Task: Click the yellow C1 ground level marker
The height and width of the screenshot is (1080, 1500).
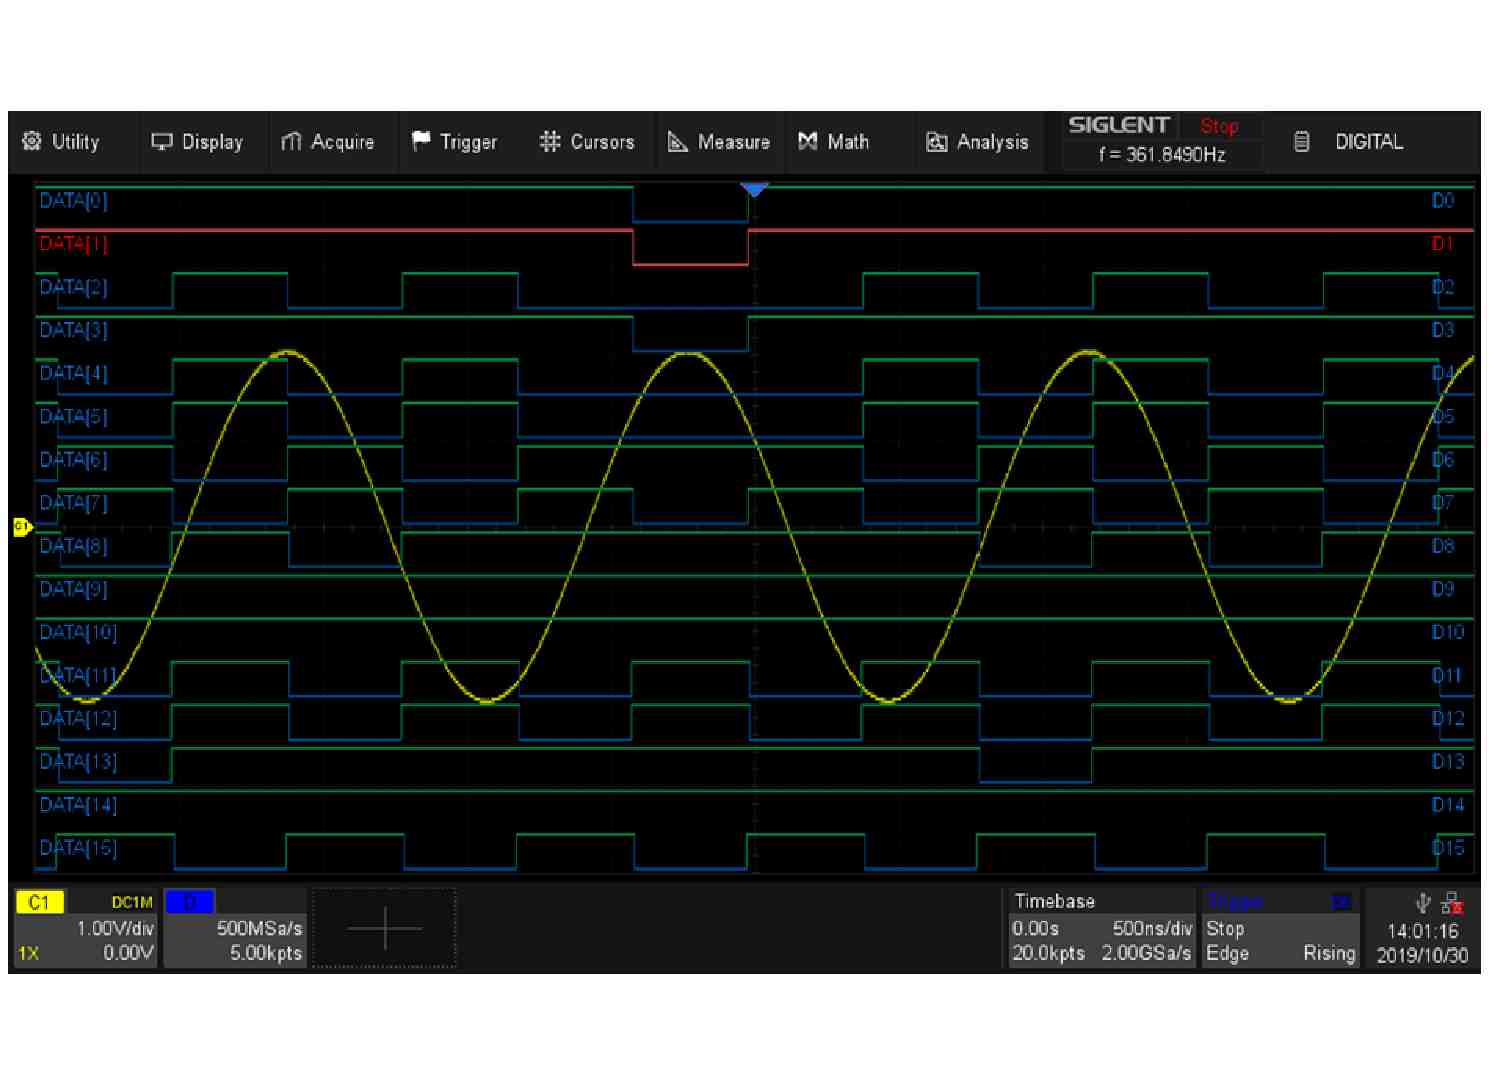Action: point(22,526)
